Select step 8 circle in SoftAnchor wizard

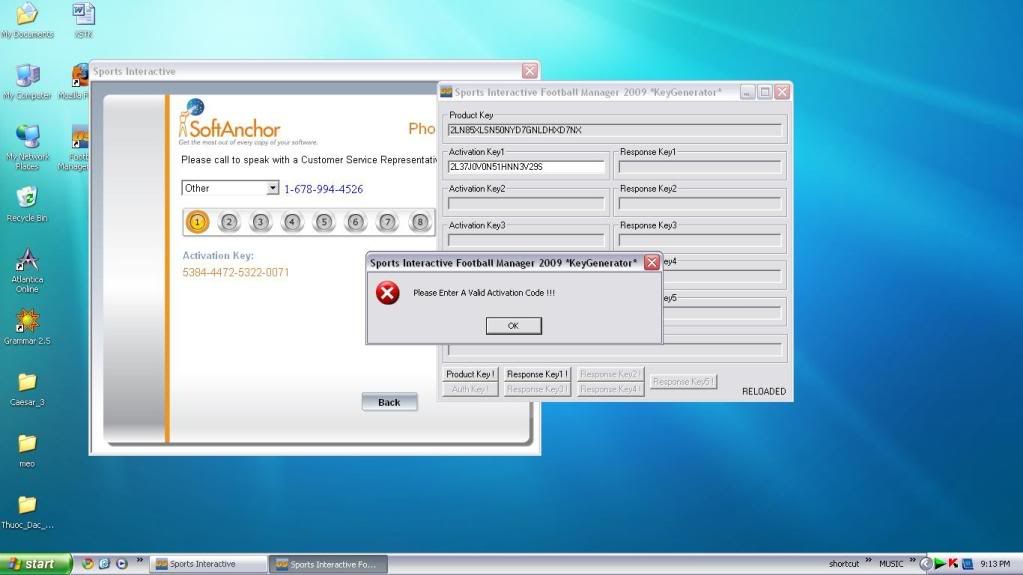coord(420,222)
